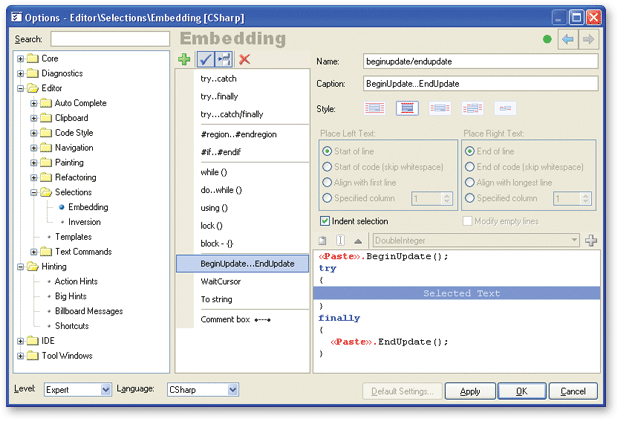Click the Apply button

[470, 391]
